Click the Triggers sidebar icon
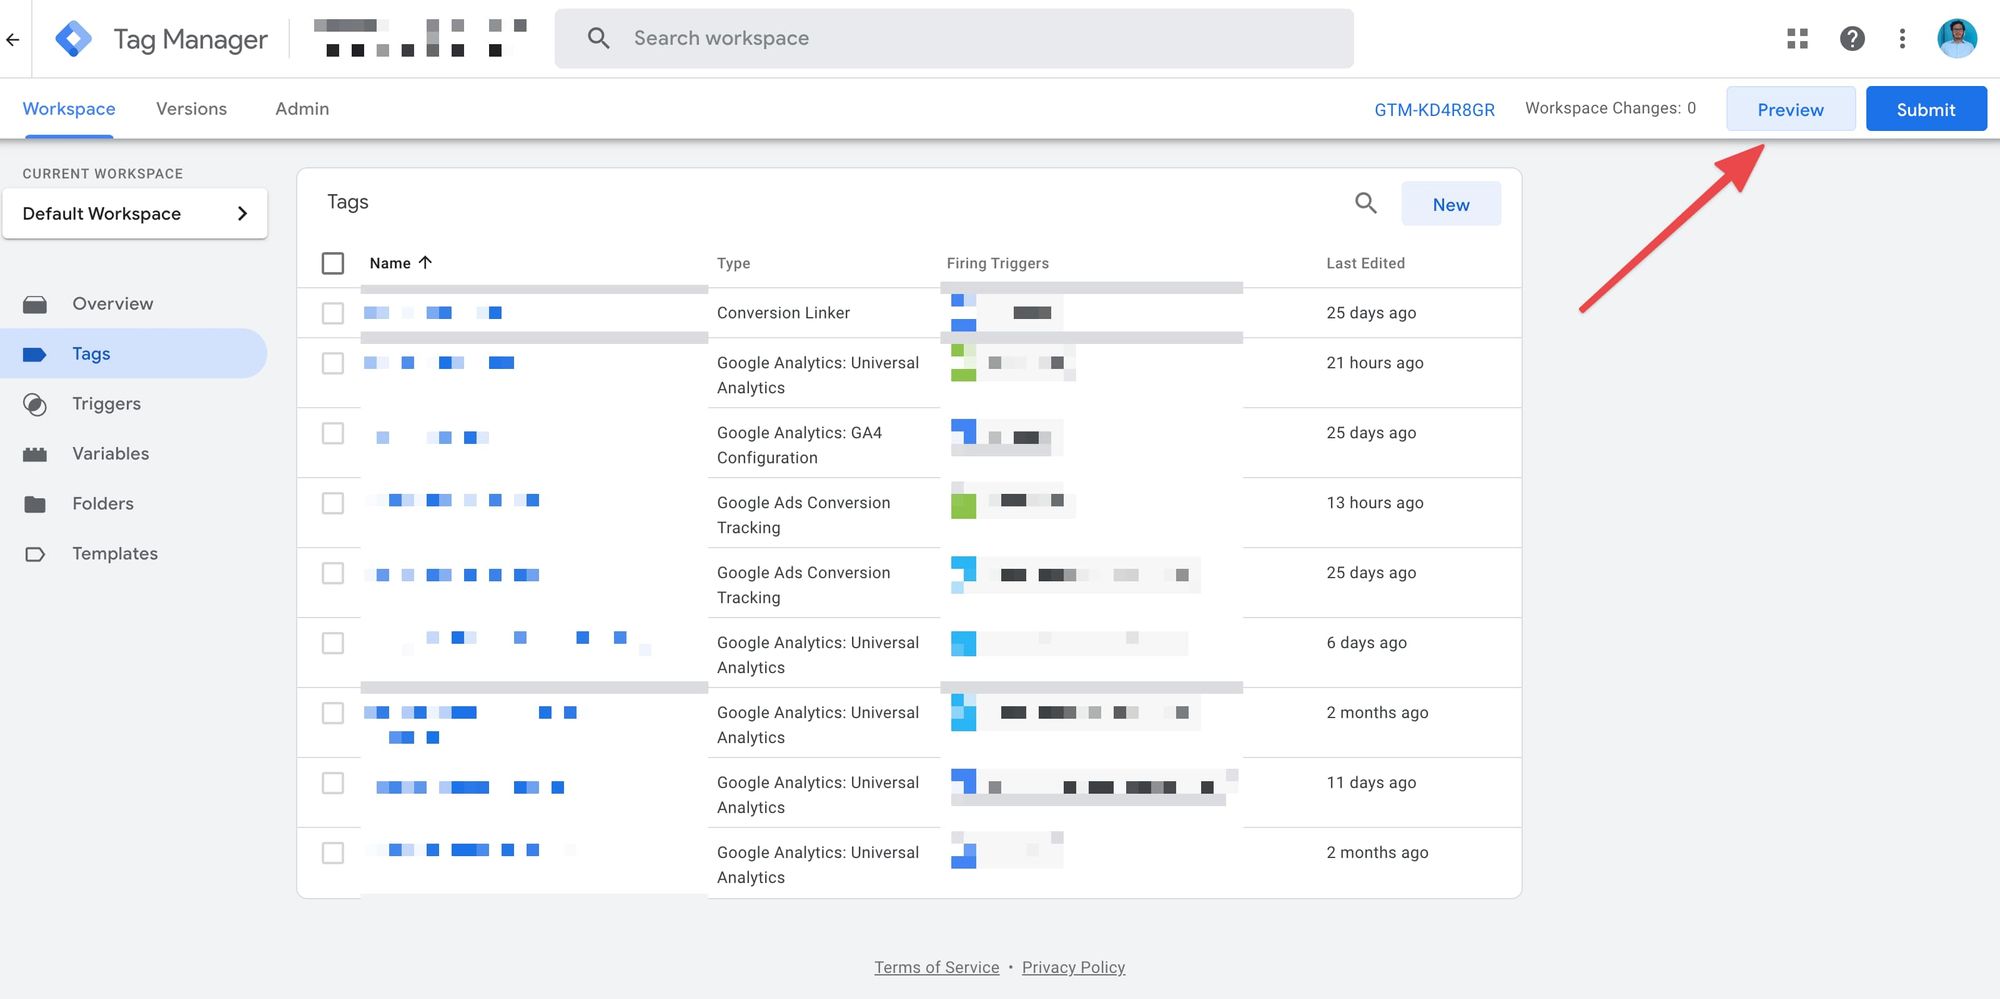Screen dimensions: 2000x999 click(x=35, y=404)
